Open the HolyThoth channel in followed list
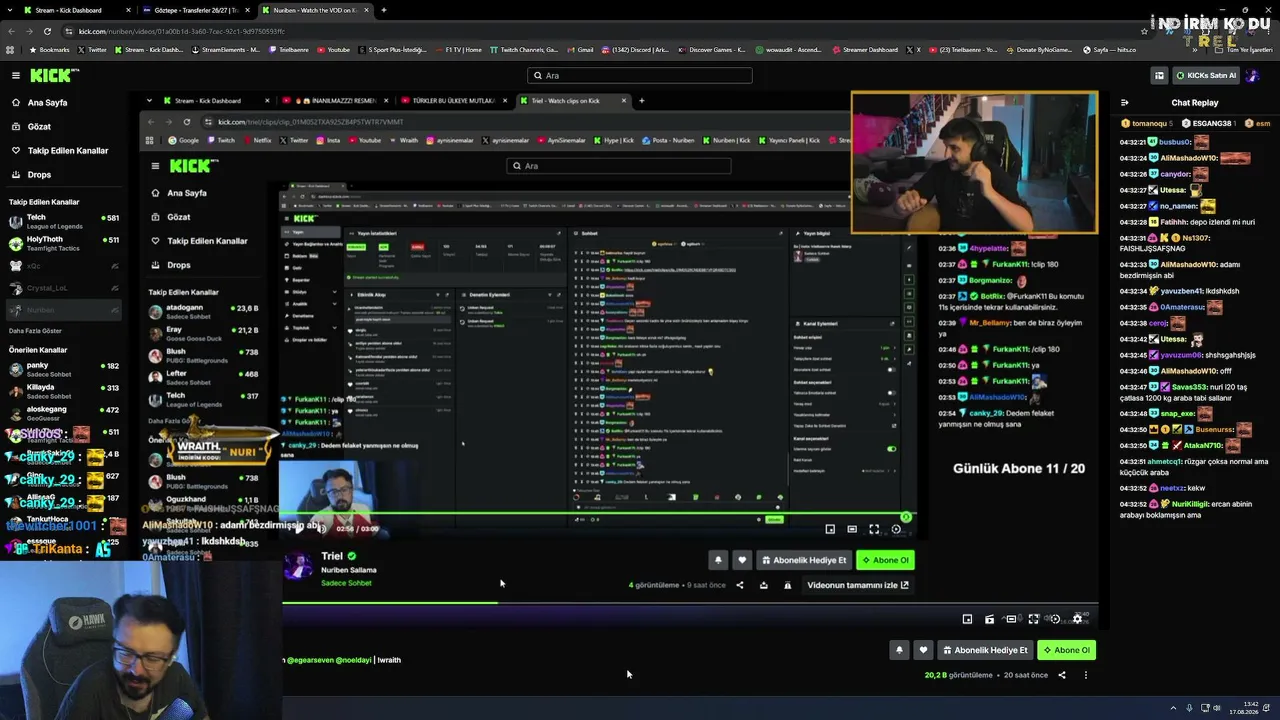The height and width of the screenshot is (720, 1280). [64, 243]
